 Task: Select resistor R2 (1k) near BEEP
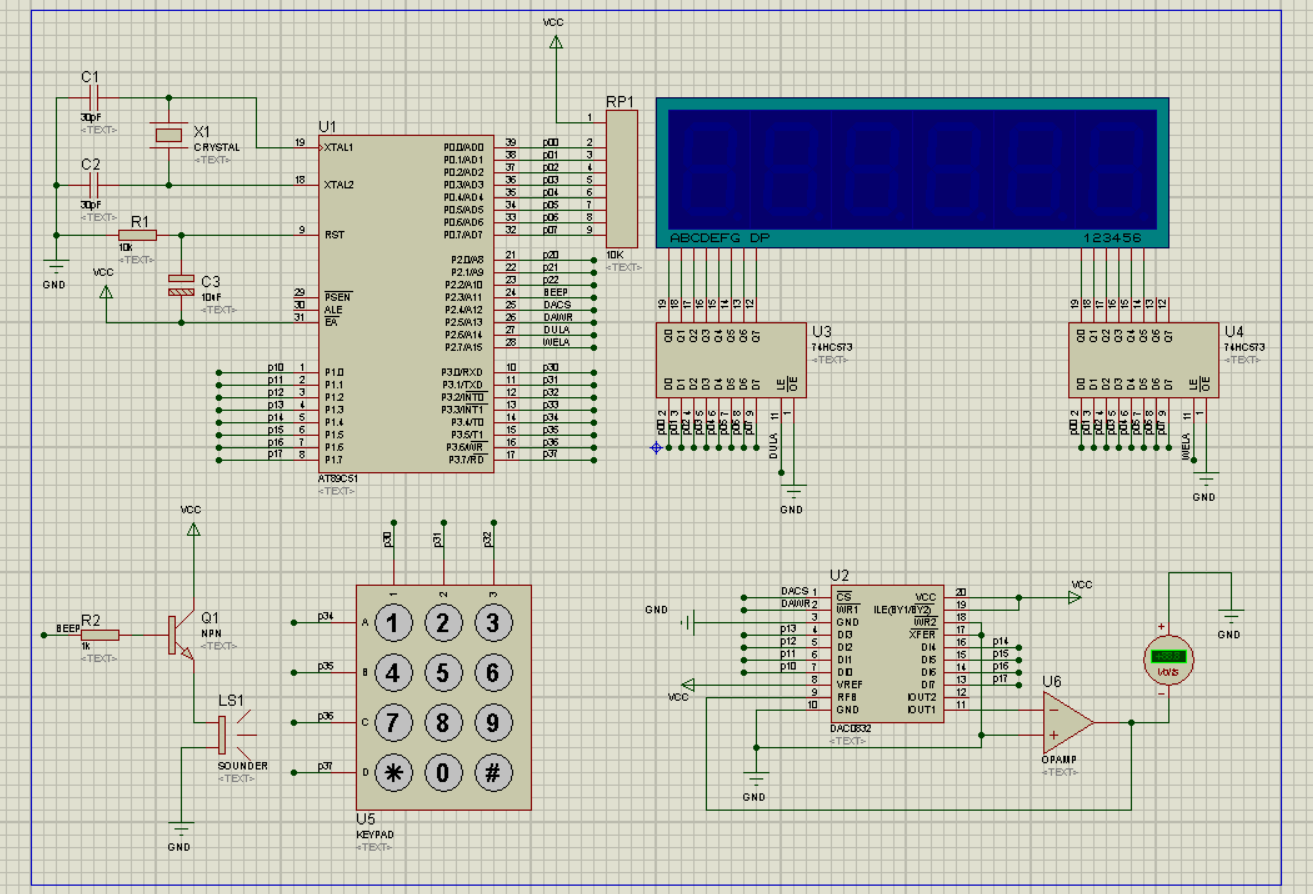(x=99, y=634)
